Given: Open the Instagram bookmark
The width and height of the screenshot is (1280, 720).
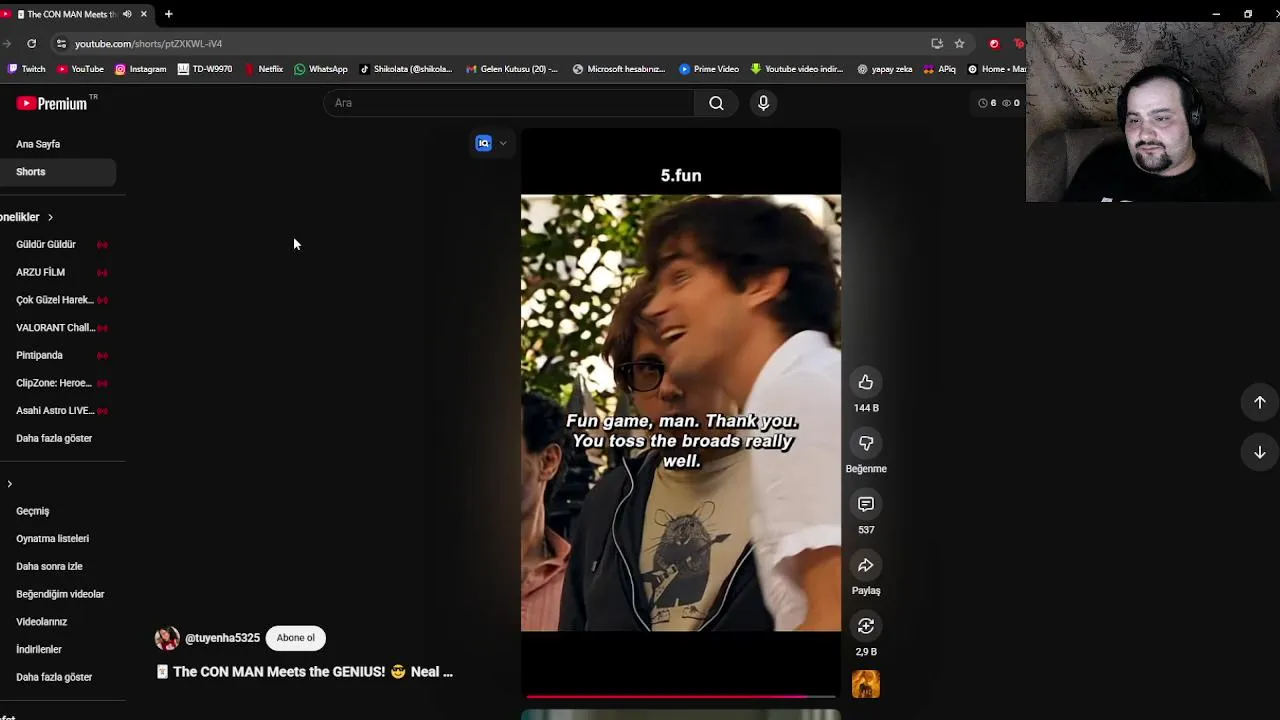Looking at the screenshot, I should (141, 69).
